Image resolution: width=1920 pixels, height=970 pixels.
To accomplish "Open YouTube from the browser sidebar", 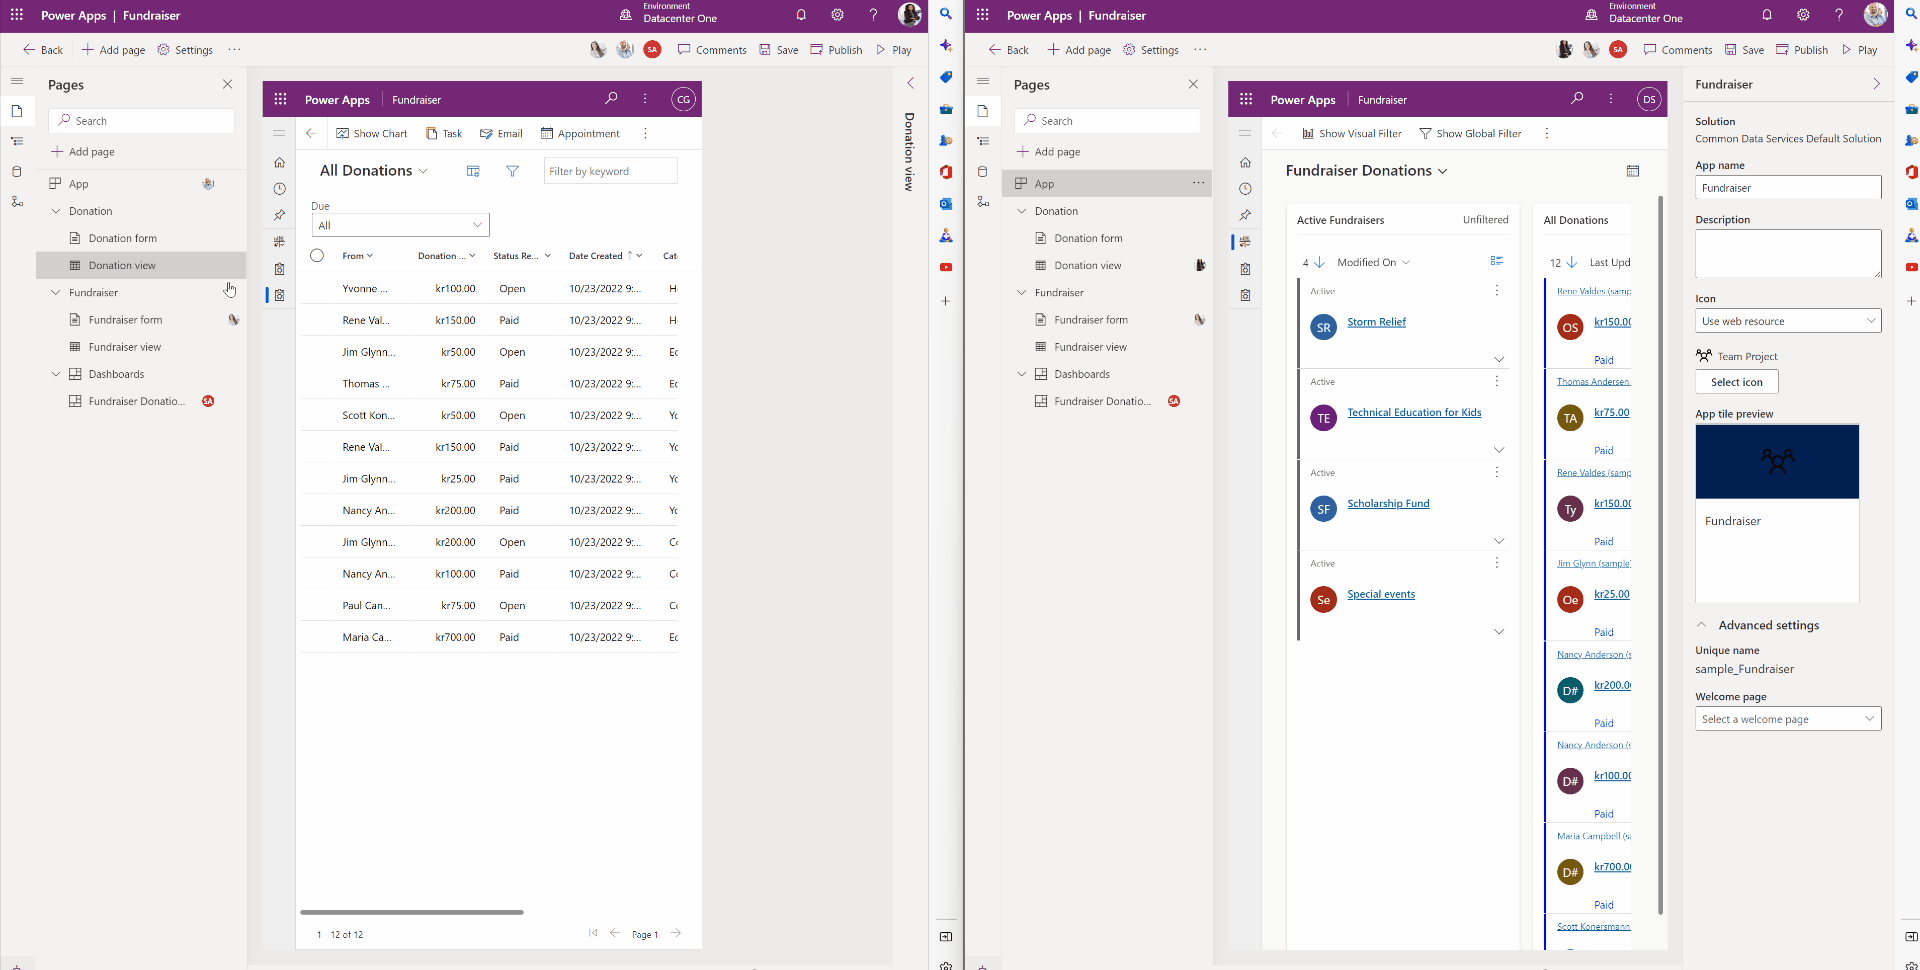I will pos(945,267).
